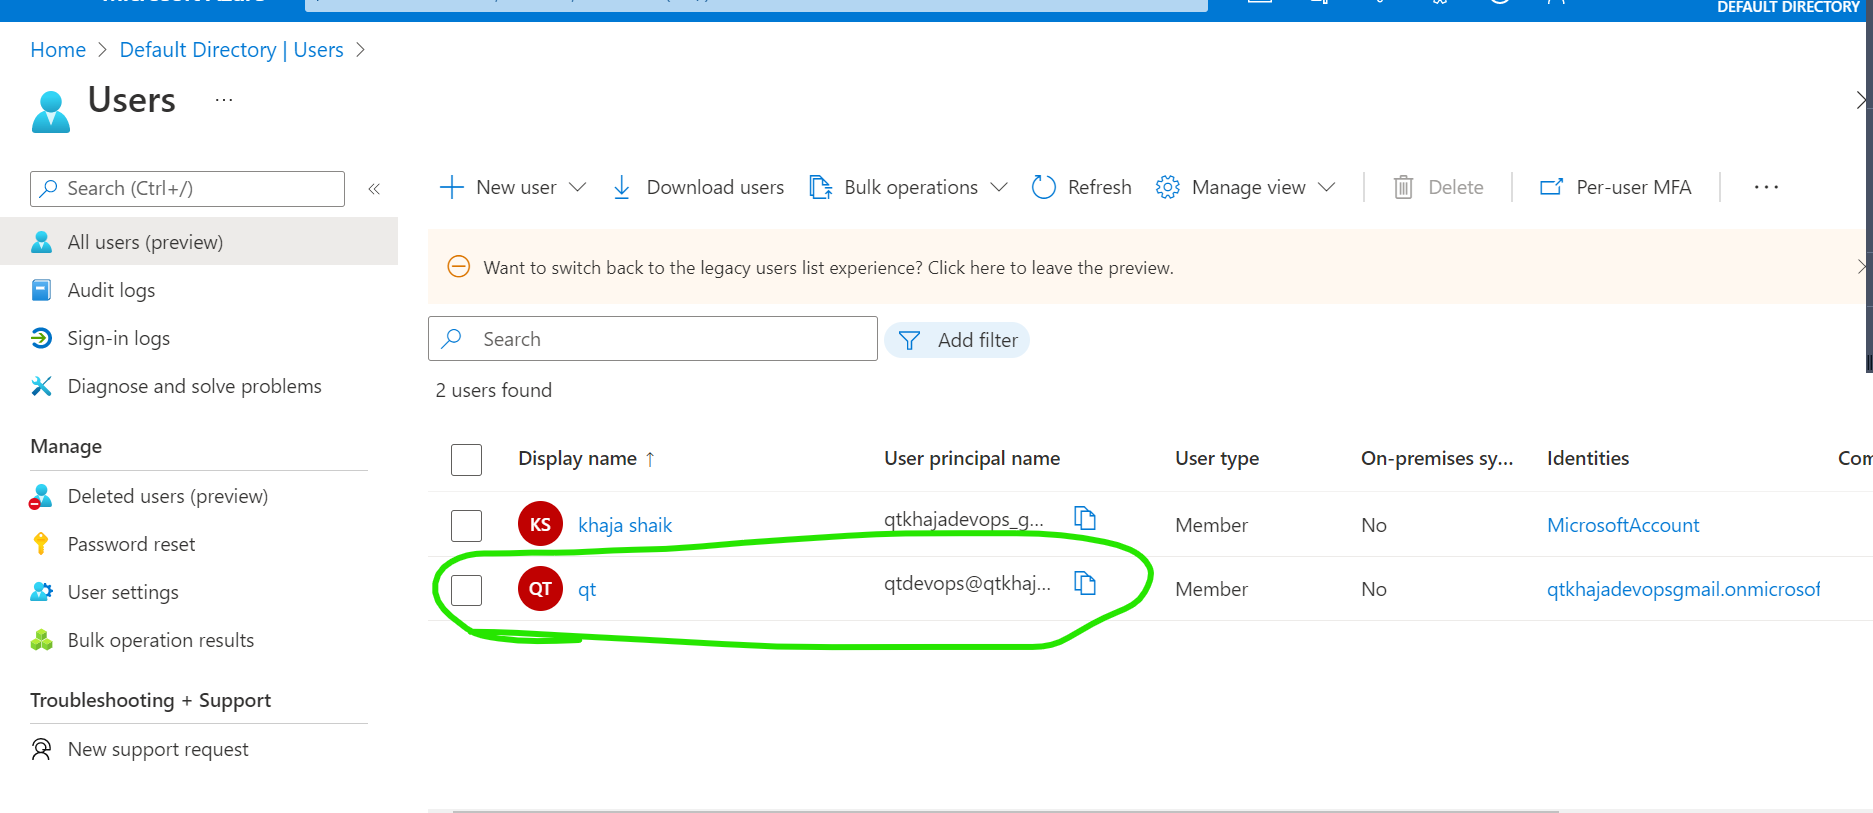Go to Home breadcrumb

(58, 50)
